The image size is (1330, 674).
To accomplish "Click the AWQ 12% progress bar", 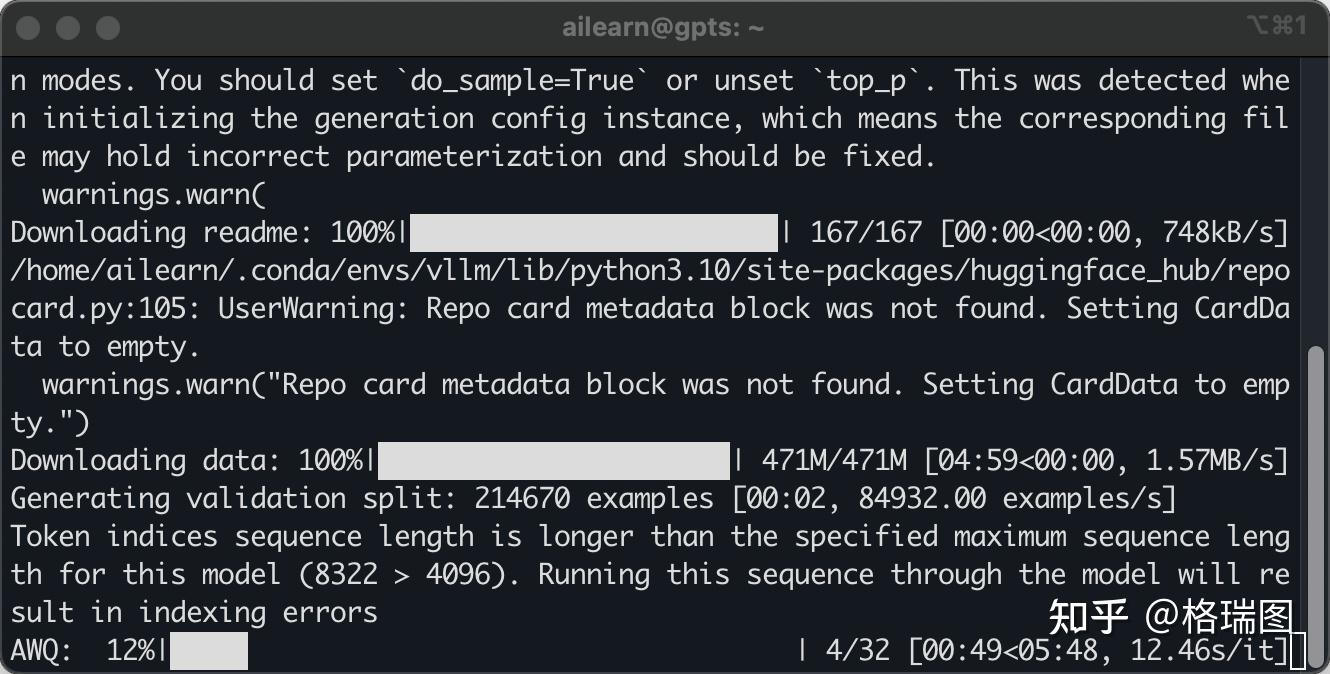I will pos(209,650).
